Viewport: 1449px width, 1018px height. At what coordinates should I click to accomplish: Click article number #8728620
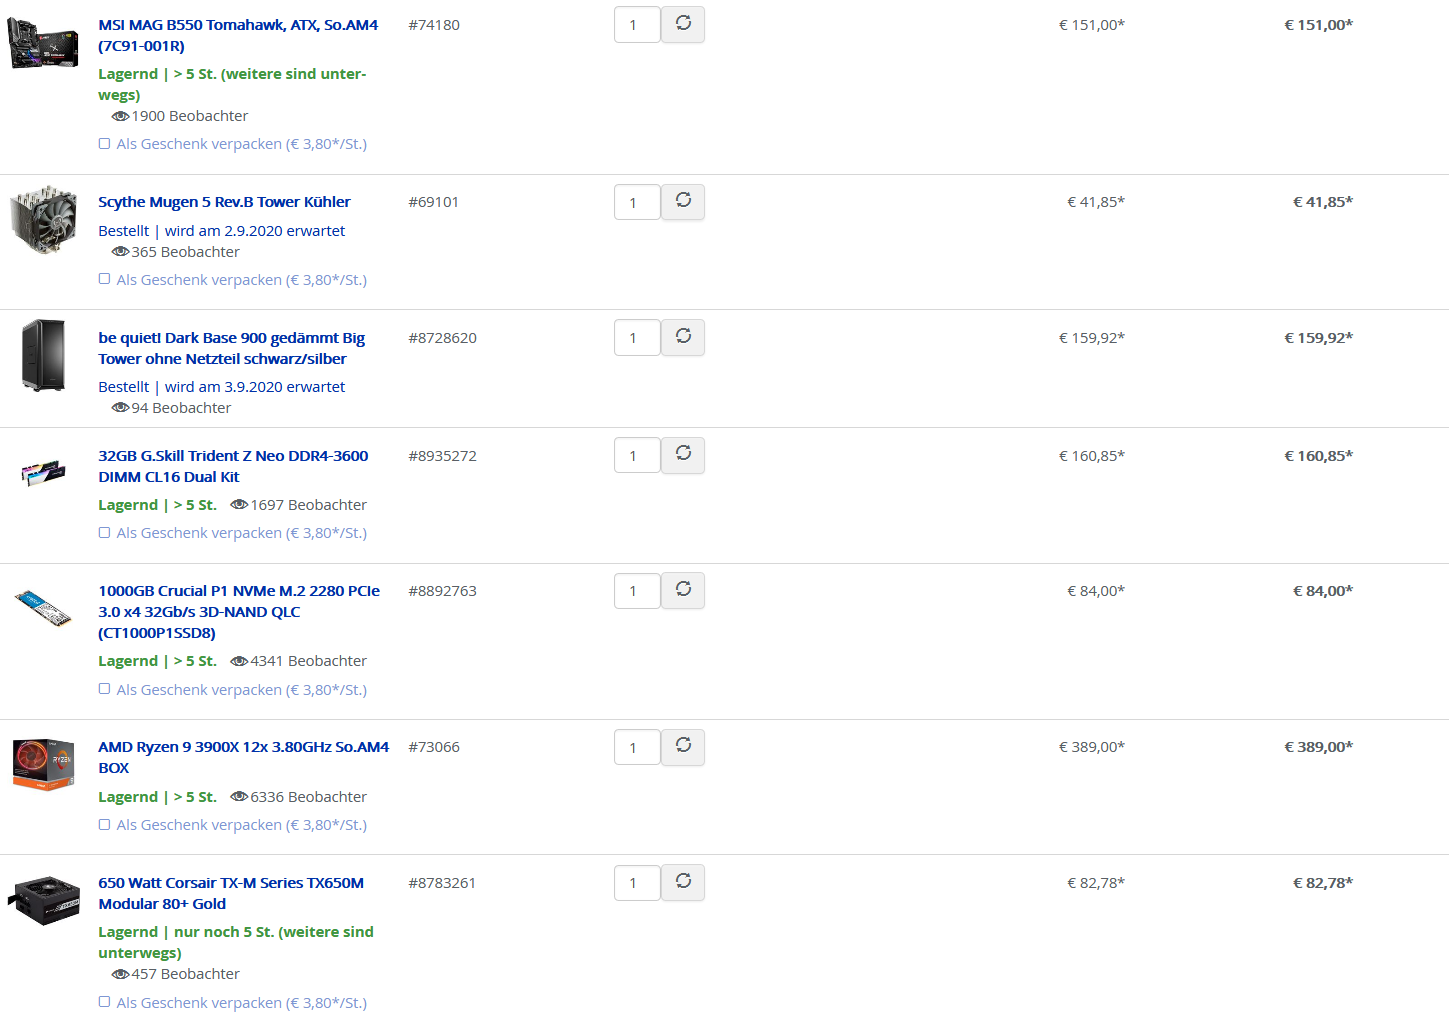[442, 338]
